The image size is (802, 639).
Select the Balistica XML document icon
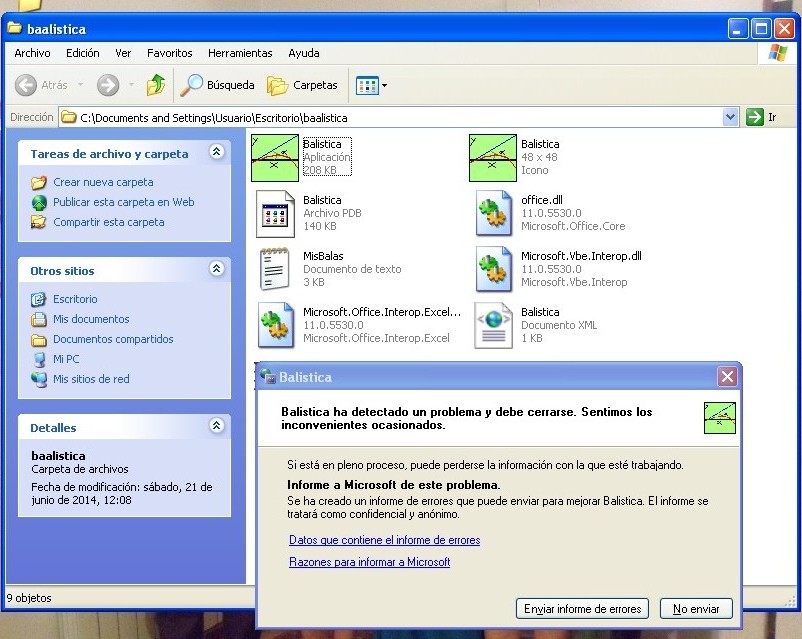(494, 325)
